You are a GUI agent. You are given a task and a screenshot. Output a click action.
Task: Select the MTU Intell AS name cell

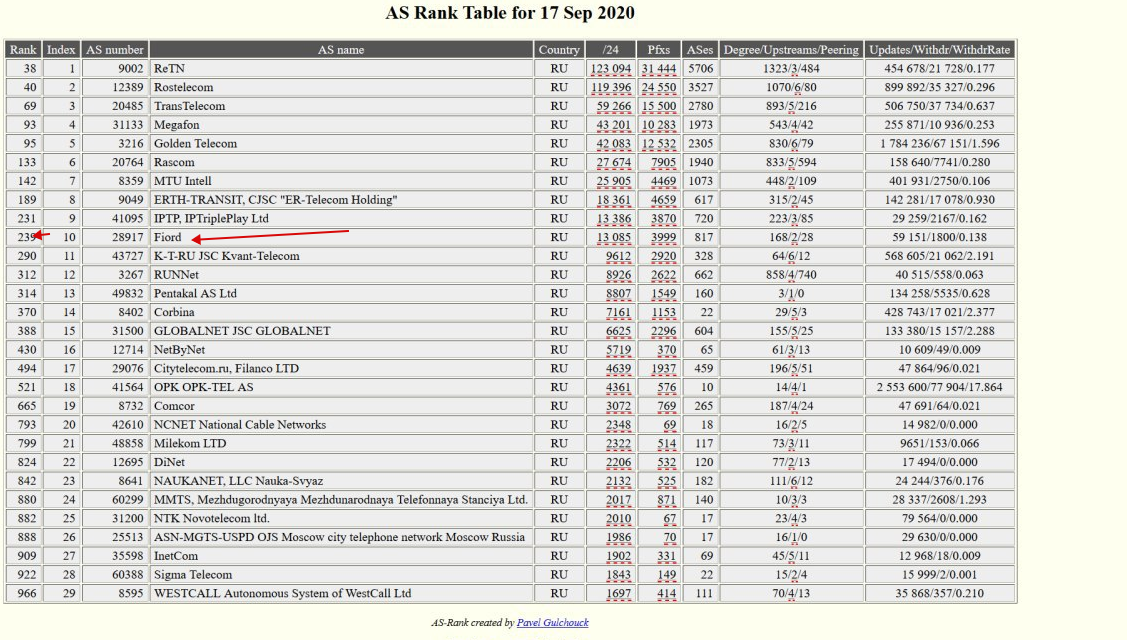(341, 180)
